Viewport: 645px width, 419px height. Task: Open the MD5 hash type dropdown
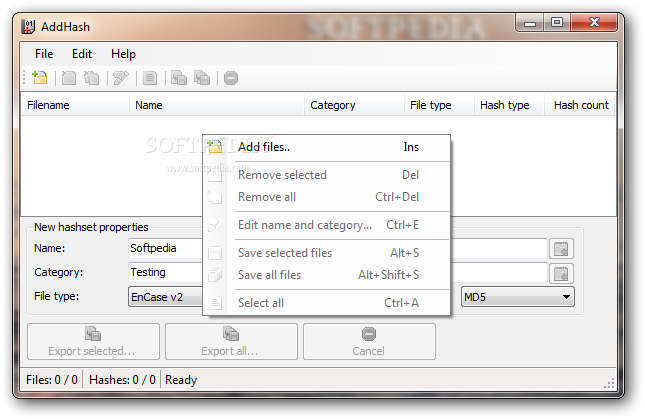click(x=517, y=297)
